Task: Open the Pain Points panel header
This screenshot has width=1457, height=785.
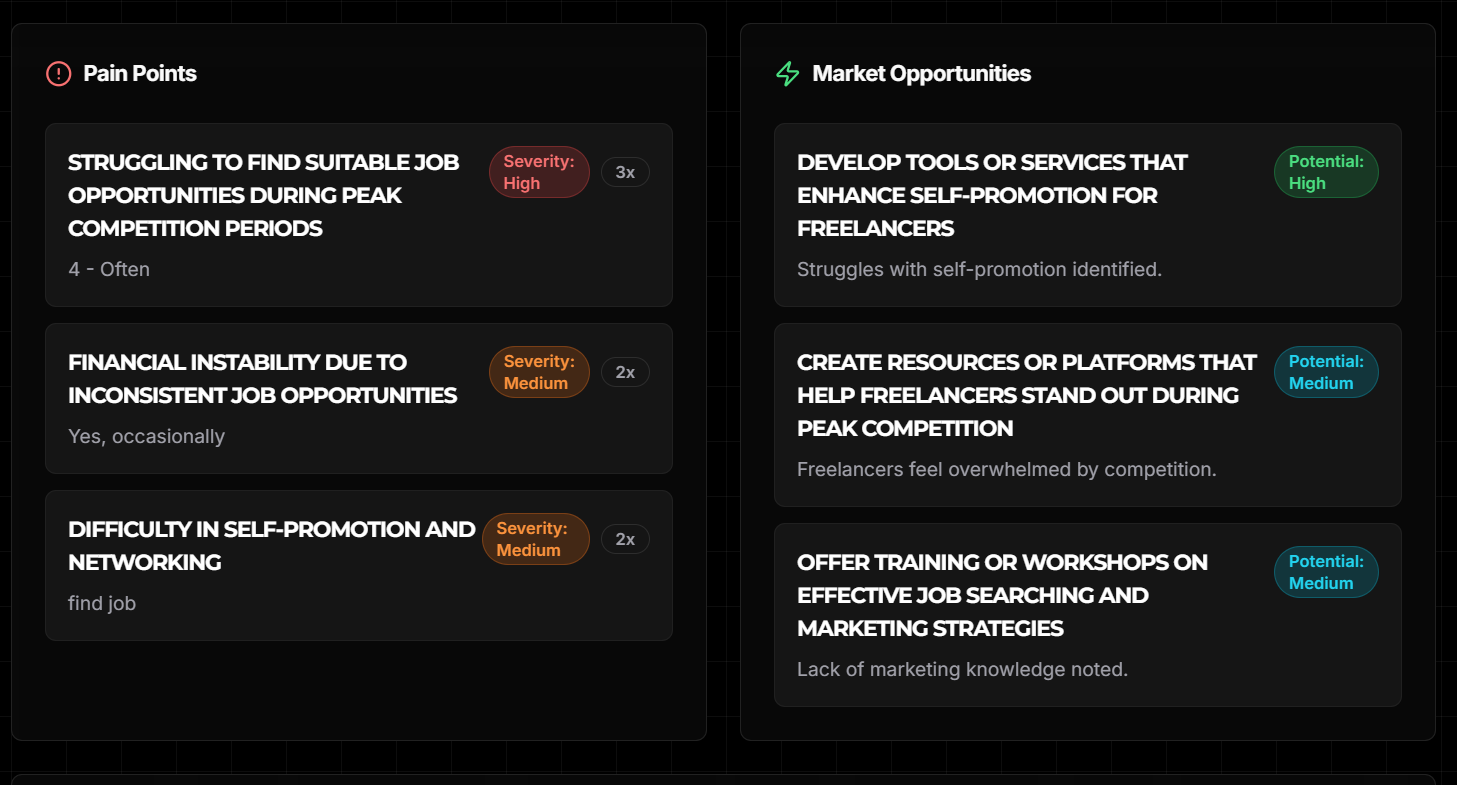Action: 140,73
